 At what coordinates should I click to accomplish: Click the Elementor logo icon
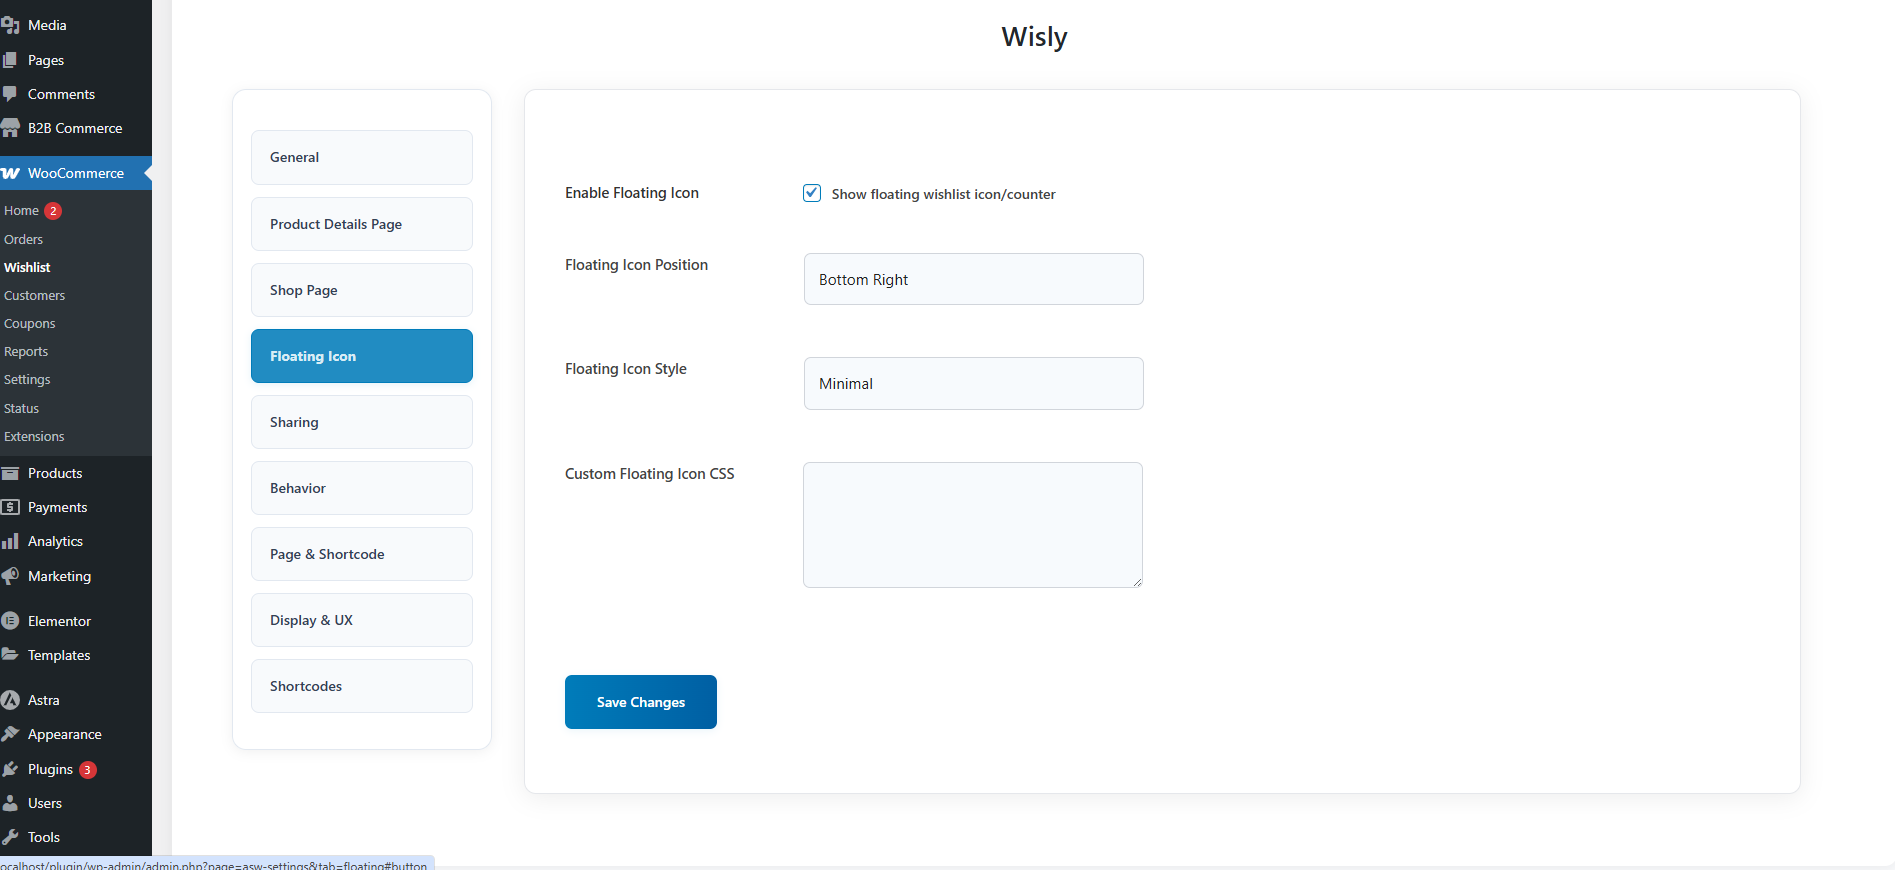(x=11, y=621)
